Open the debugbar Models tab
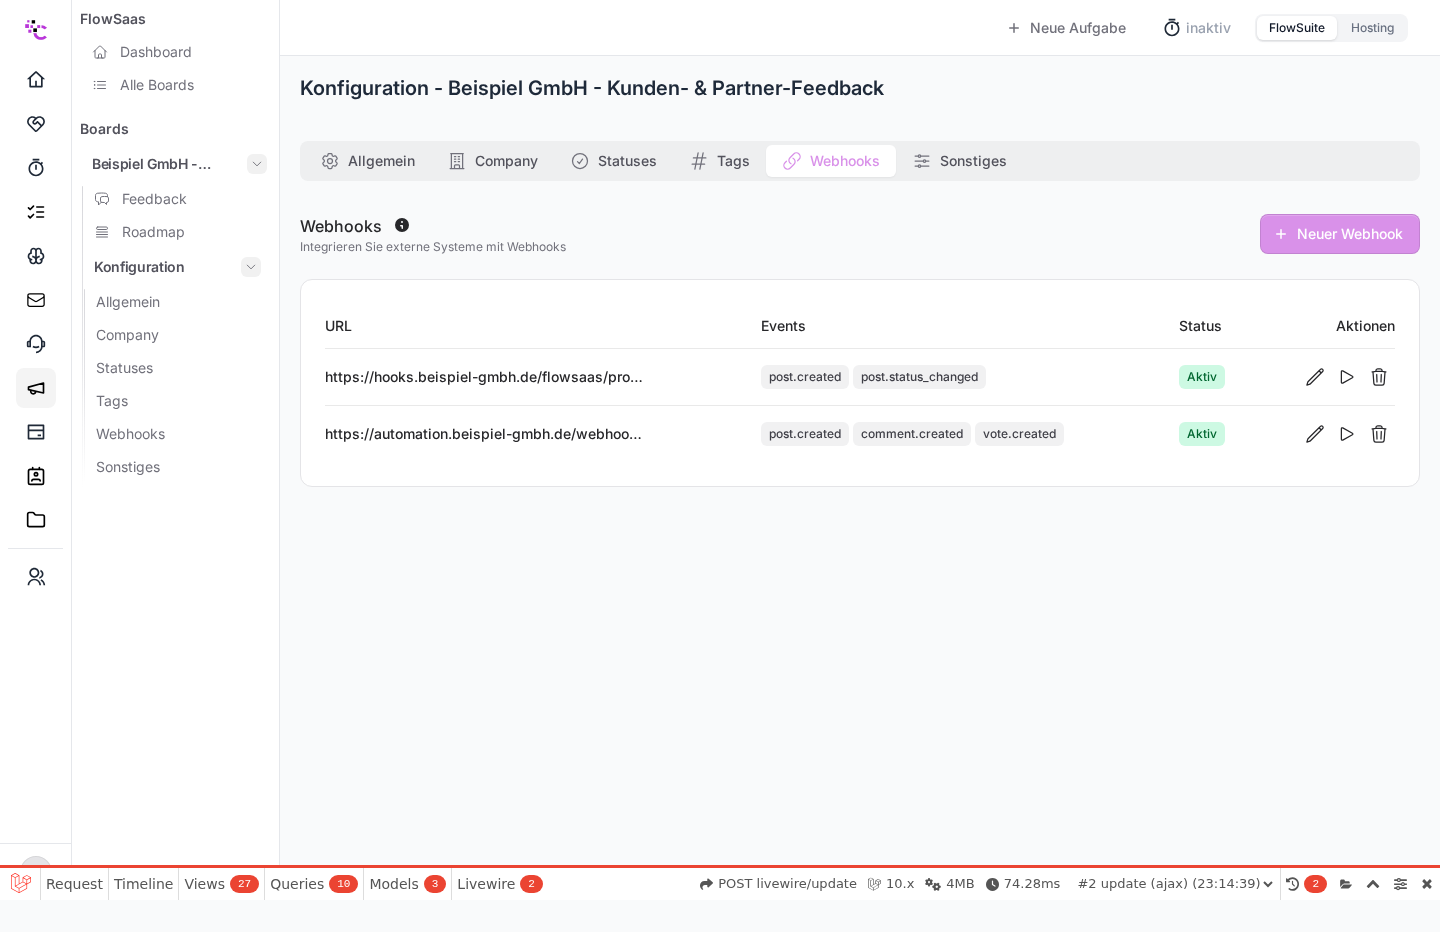Viewport: 1440px width, 932px height. [x=407, y=884]
